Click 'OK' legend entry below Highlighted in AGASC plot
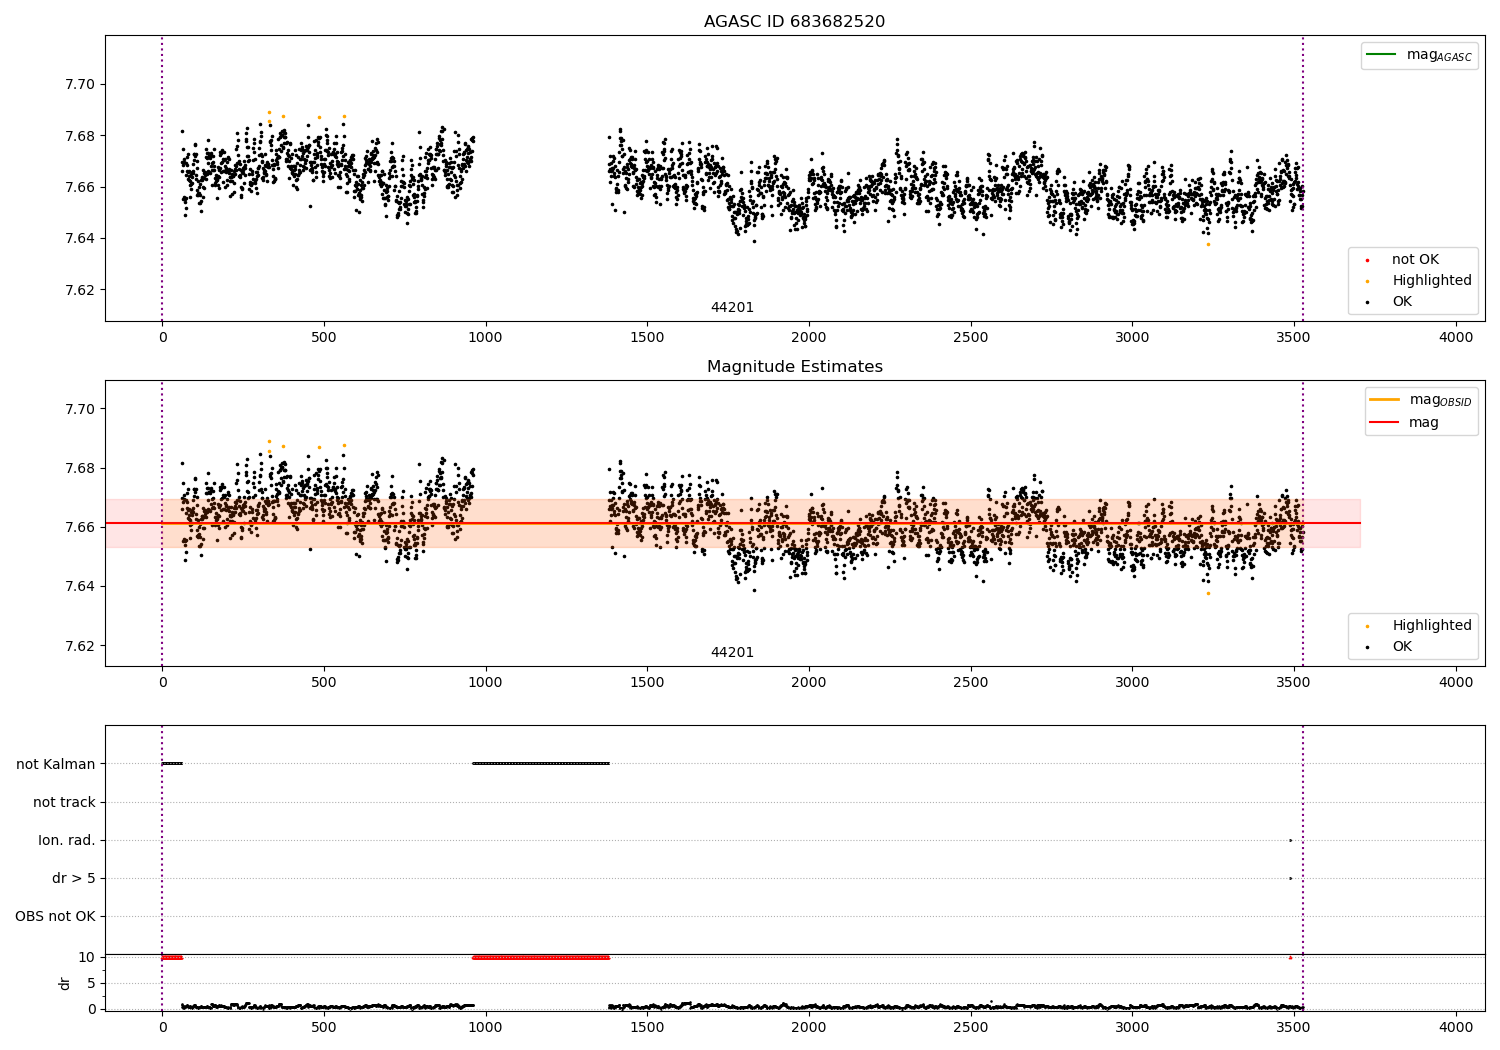Screen dimensions: 1500x1050 coord(1402,302)
